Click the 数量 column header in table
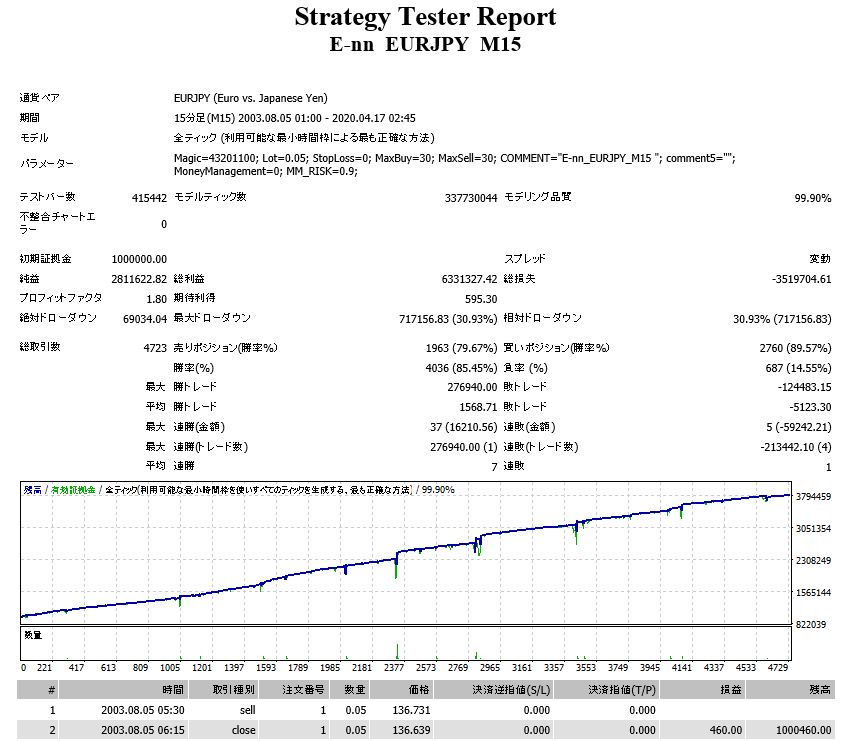Viewport: 850px width, 742px height. coord(350,689)
